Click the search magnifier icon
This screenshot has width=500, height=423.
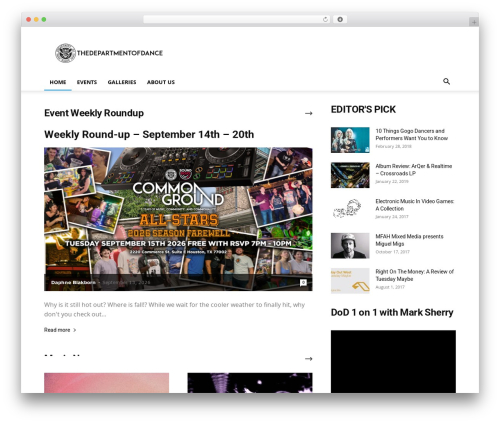(446, 81)
